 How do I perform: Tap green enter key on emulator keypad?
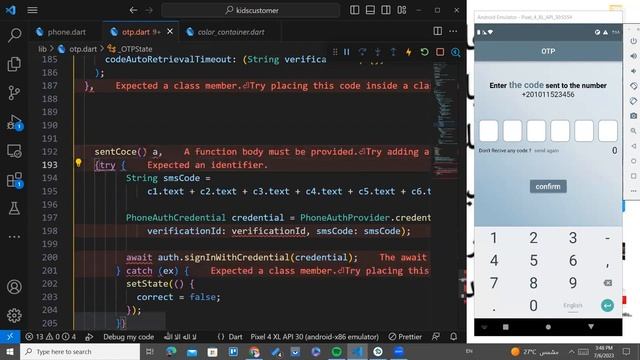coord(607,305)
